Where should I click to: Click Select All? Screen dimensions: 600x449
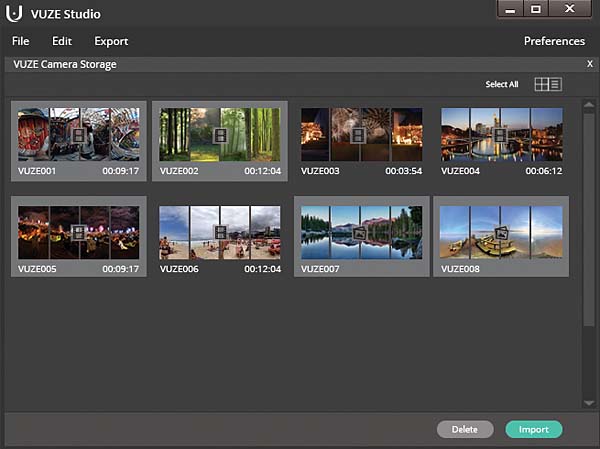click(x=502, y=84)
